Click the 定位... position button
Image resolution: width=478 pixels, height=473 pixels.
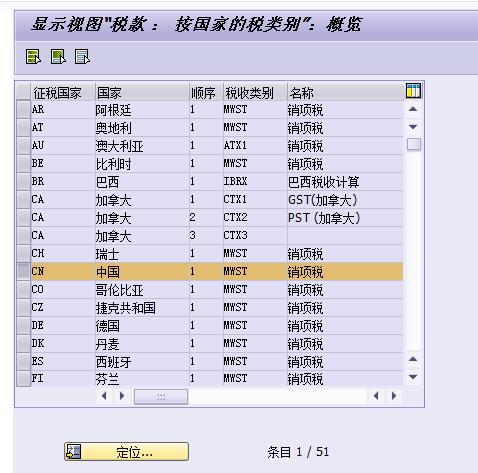pyautogui.click(x=126, y=452)
